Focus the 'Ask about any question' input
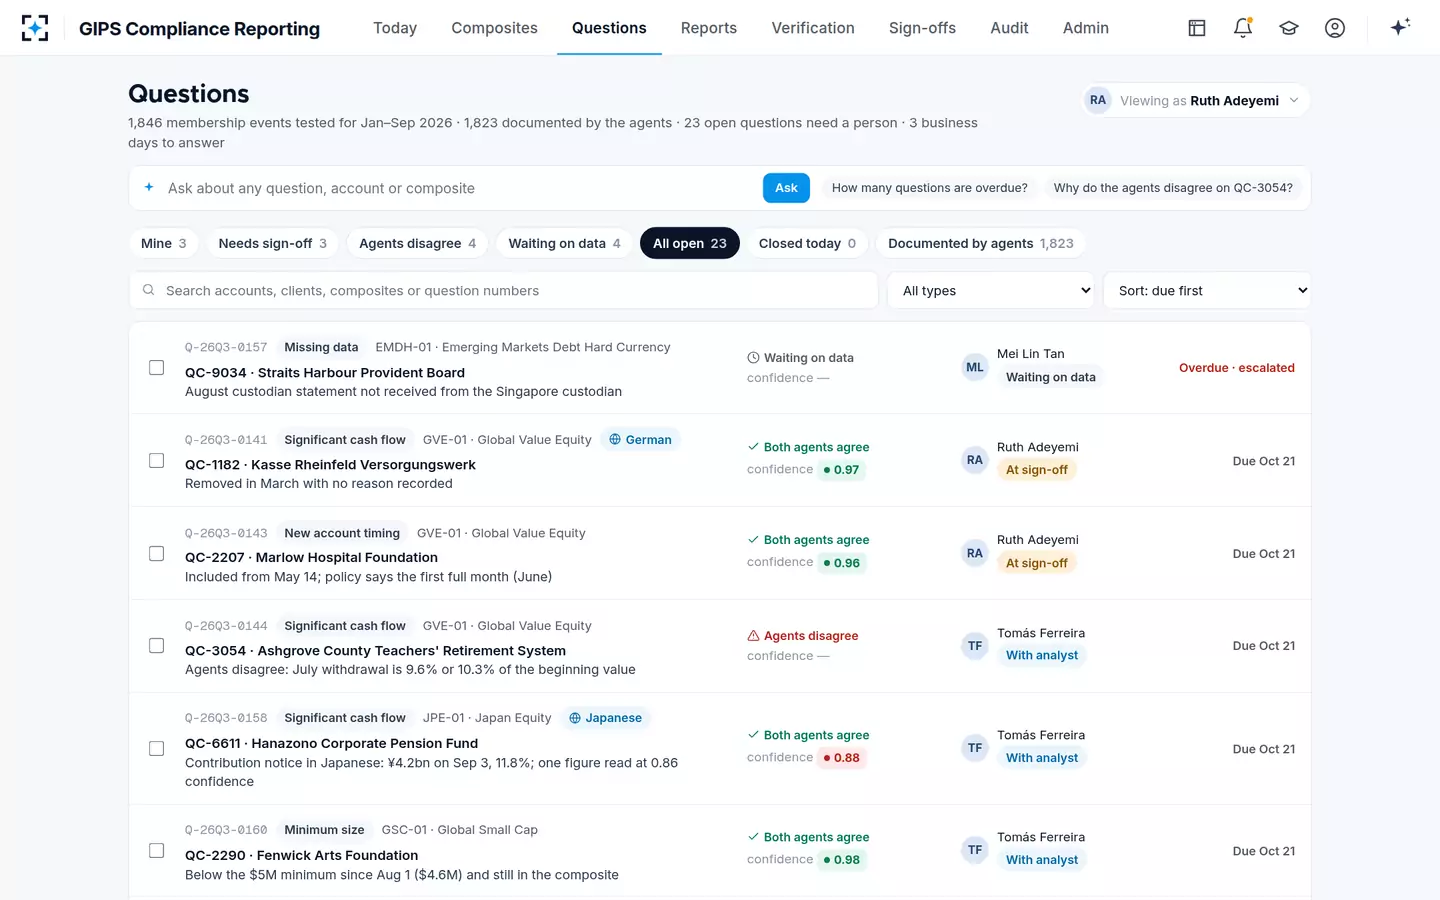Viewport: 1440px width, 900px height. [460, 188]
